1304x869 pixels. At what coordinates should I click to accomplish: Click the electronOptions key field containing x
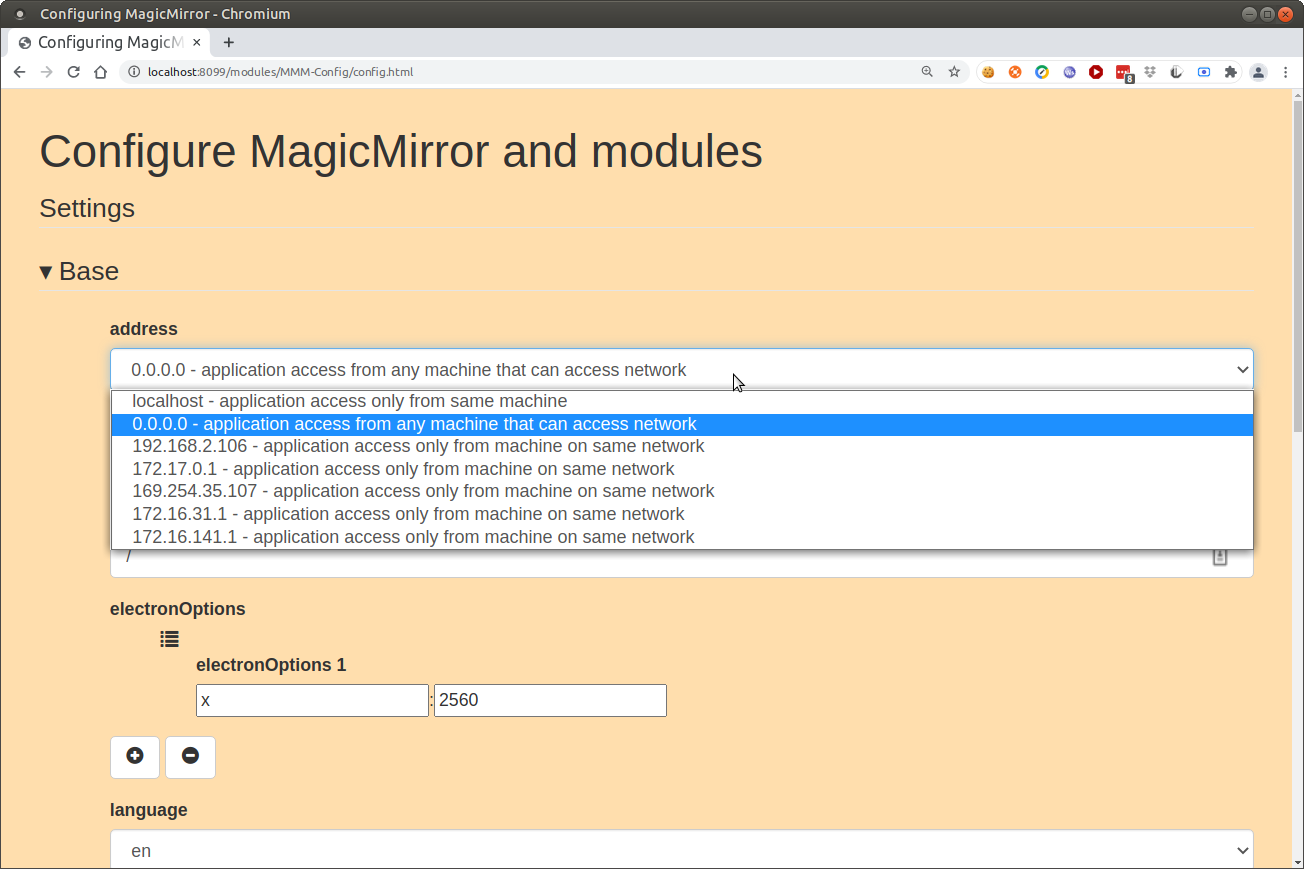[312, 700]
